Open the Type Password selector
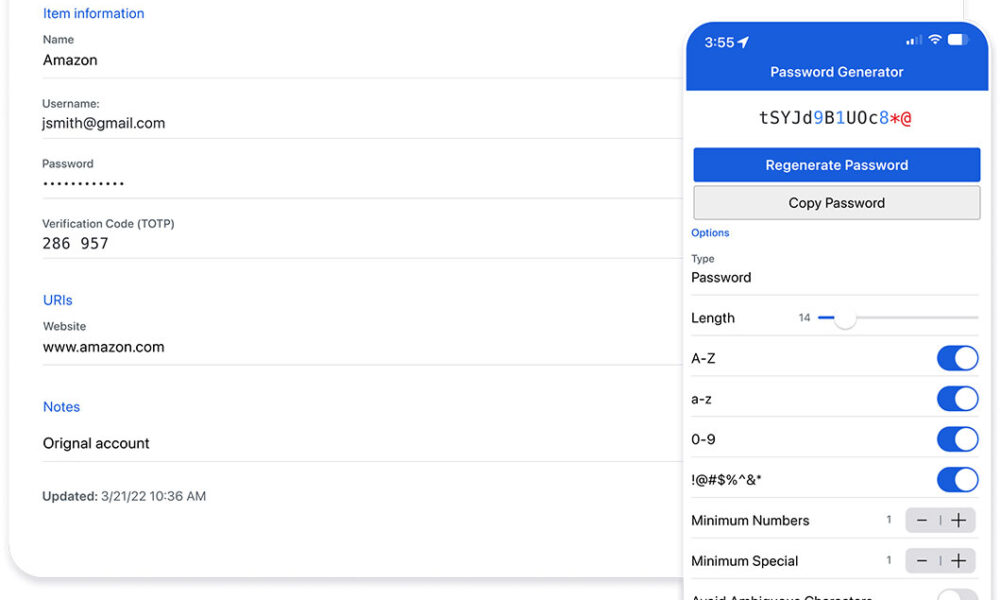Image resolution: width=1000 pixels, height=600 pixels. (x=834, y=271)
